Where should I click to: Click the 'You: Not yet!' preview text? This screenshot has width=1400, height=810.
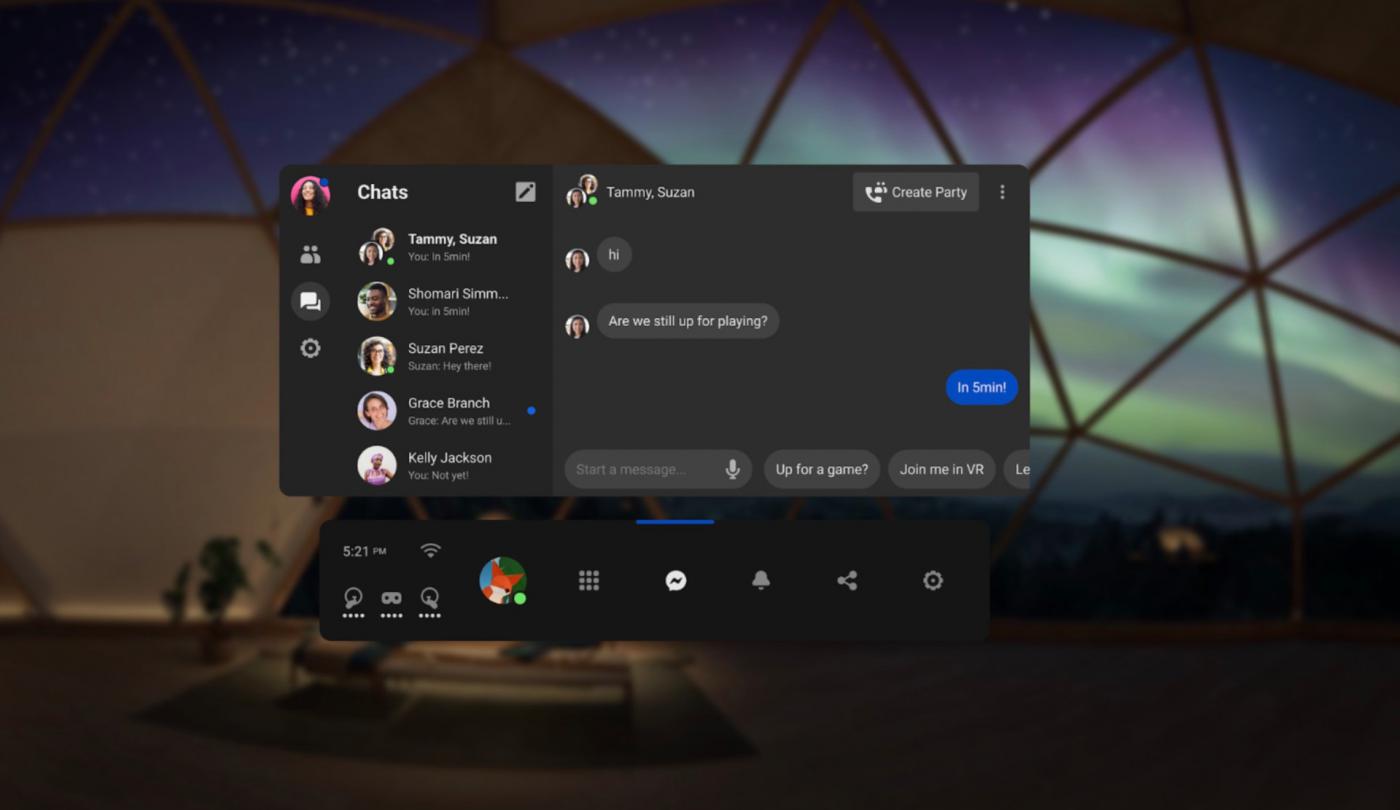438,475
